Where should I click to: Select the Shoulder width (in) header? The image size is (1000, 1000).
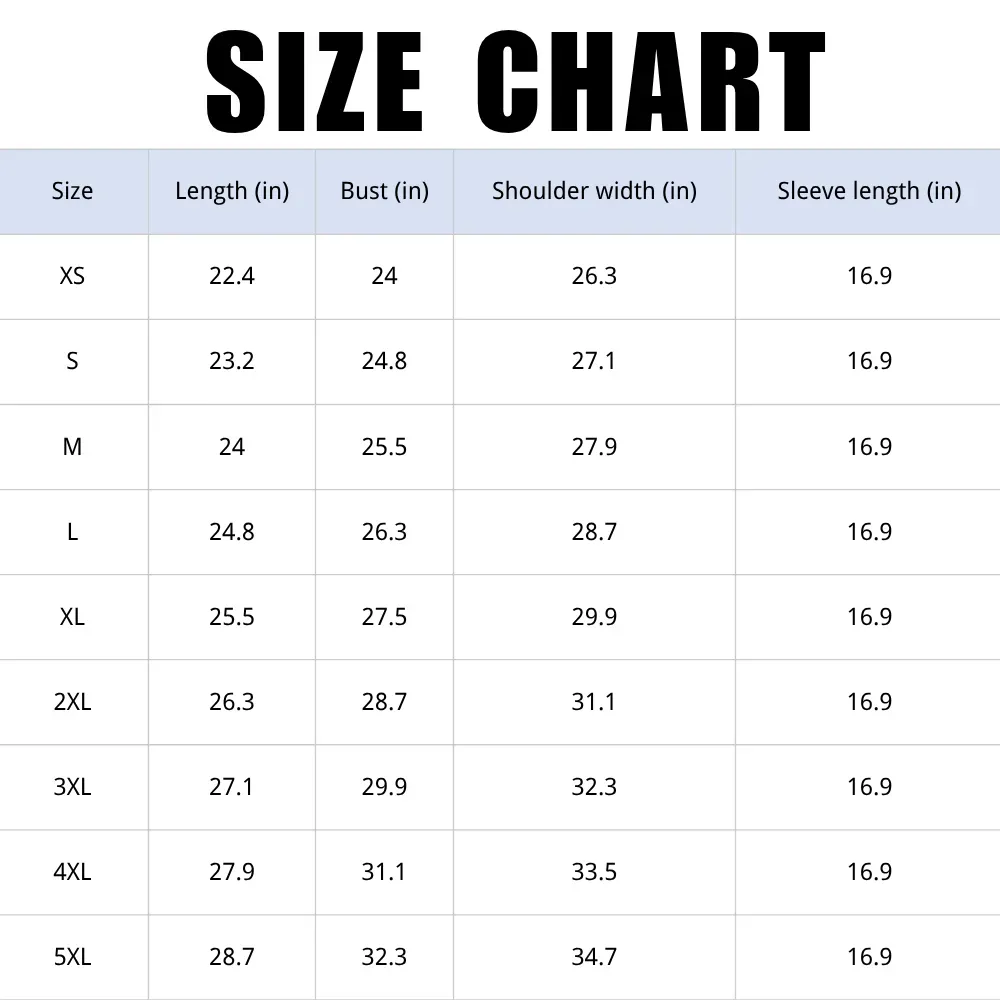coord(594,191)
